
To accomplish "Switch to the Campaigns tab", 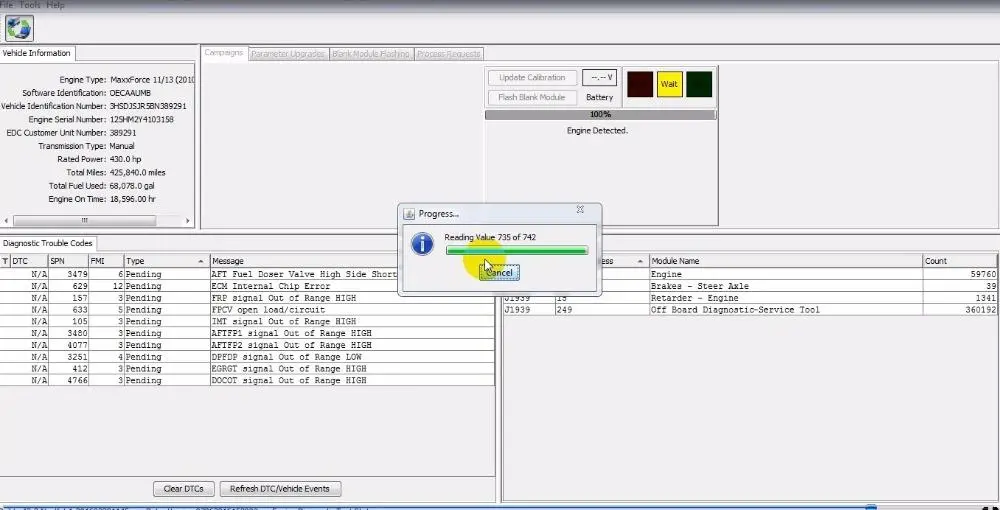I will coord(224,53).
